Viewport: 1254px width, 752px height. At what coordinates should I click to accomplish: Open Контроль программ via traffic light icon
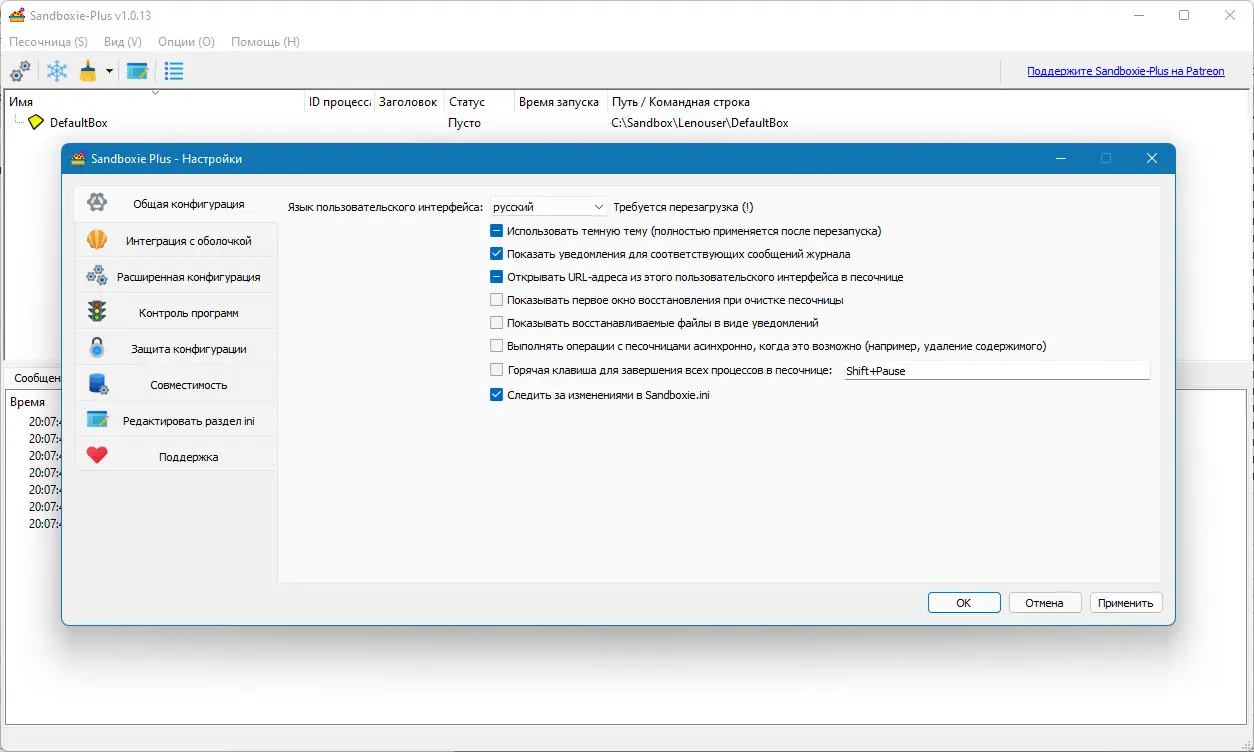[176, 311]
